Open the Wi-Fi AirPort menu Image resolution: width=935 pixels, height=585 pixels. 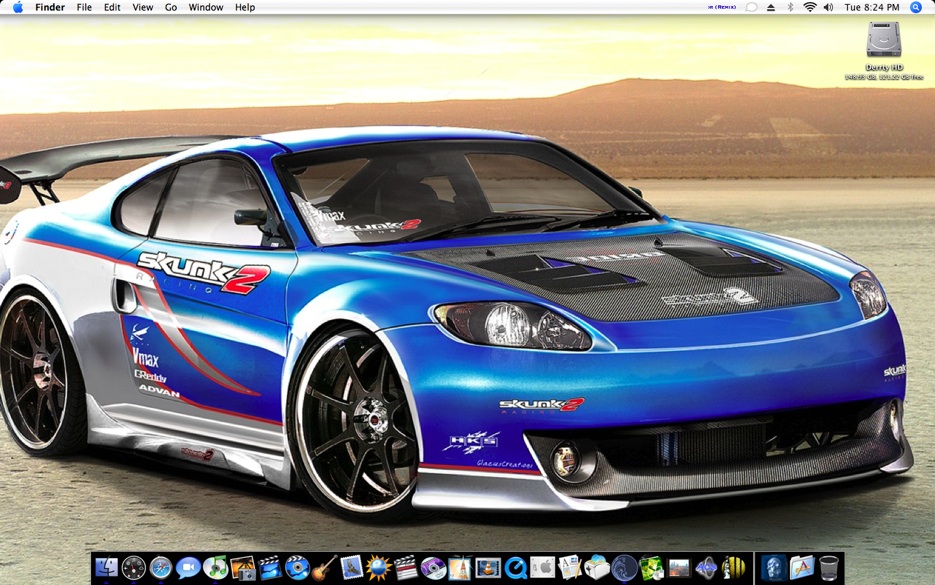coord(810,7)
